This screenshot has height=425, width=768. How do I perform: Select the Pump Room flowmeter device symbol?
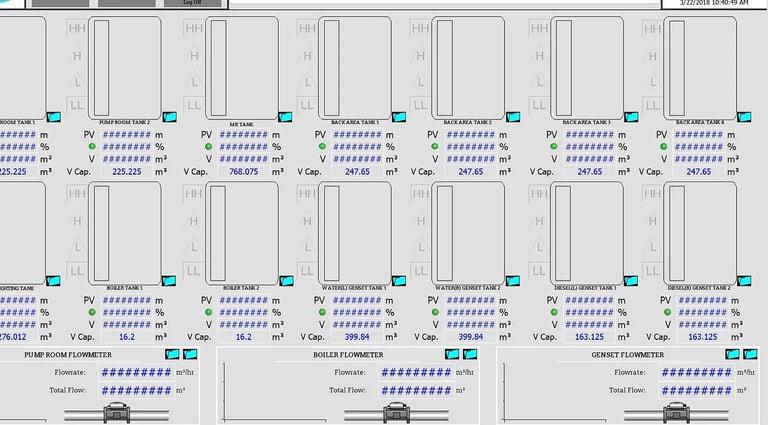[117, 413]
